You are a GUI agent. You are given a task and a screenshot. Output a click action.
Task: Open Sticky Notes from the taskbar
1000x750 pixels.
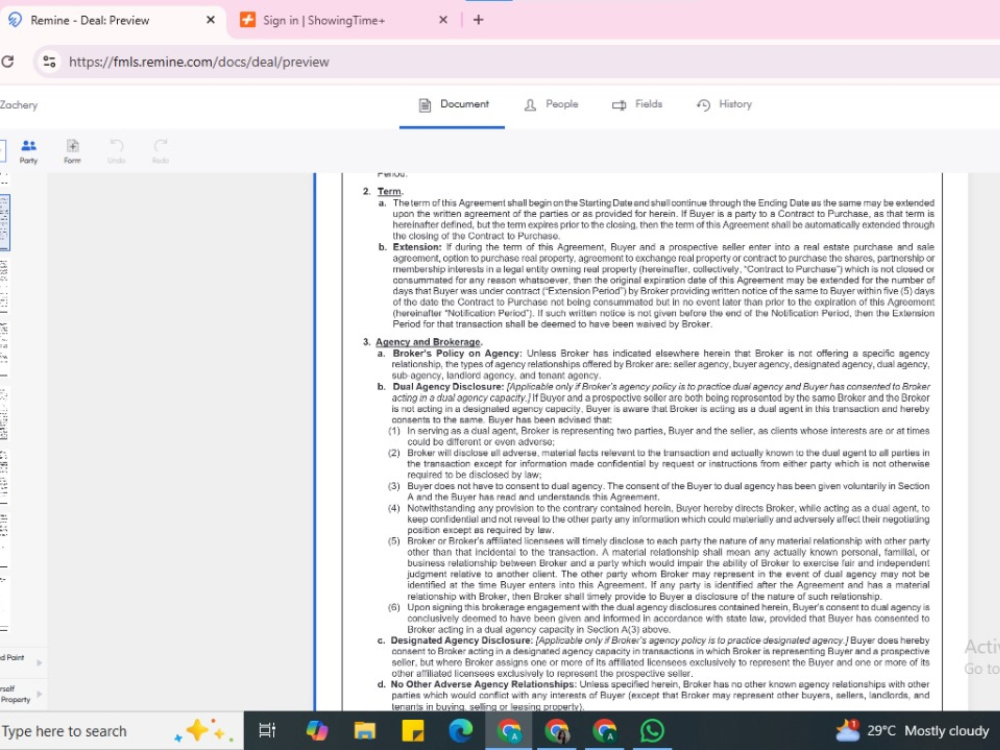click(413, 731)
